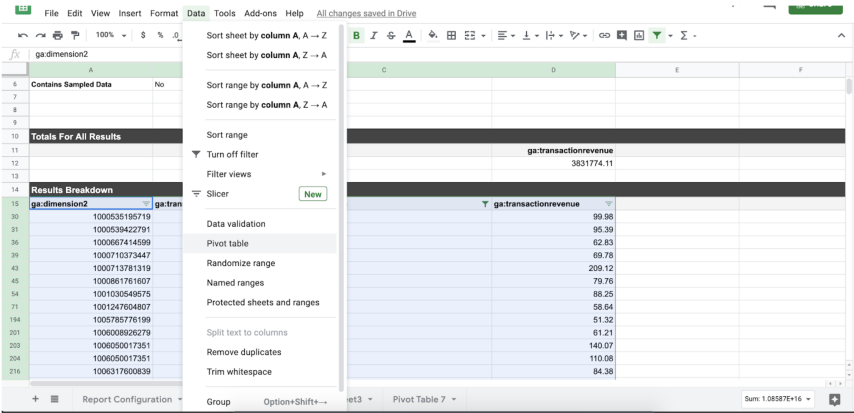Click the Explore icon at bottom right
854x413 pixels.
coord(833,399)
